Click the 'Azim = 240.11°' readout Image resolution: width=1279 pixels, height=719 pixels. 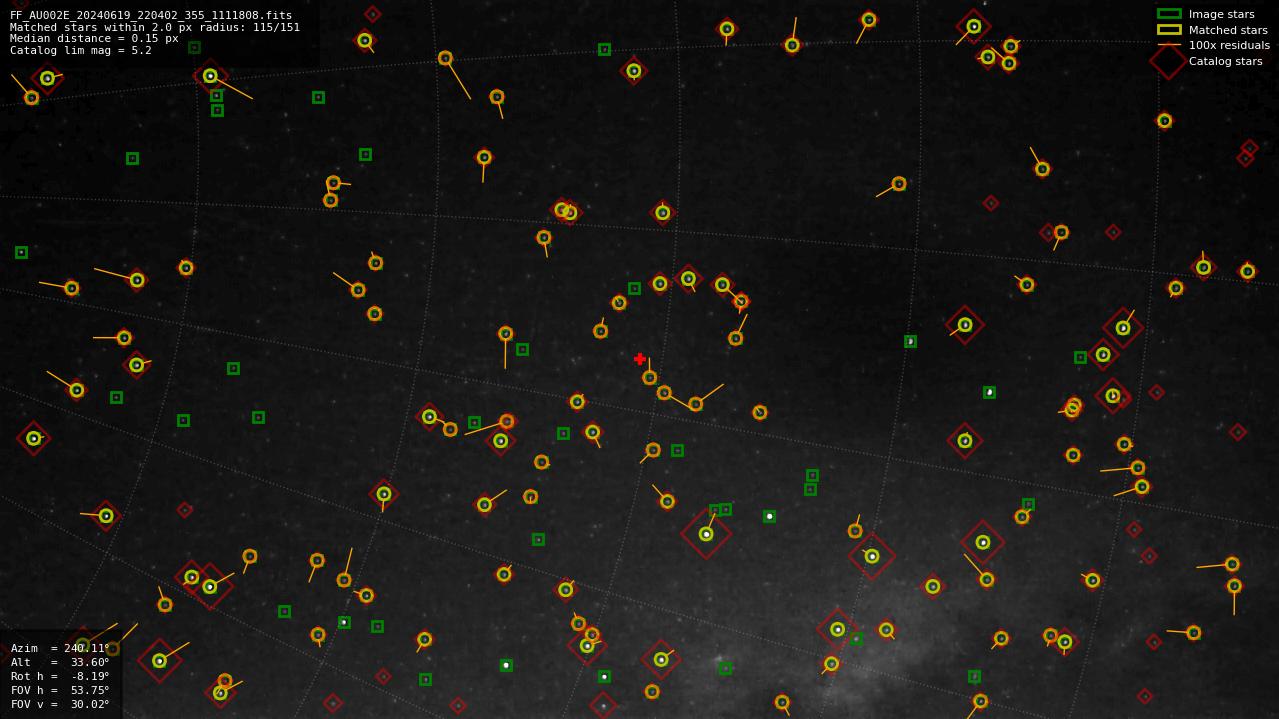click(x=60, y=648)
